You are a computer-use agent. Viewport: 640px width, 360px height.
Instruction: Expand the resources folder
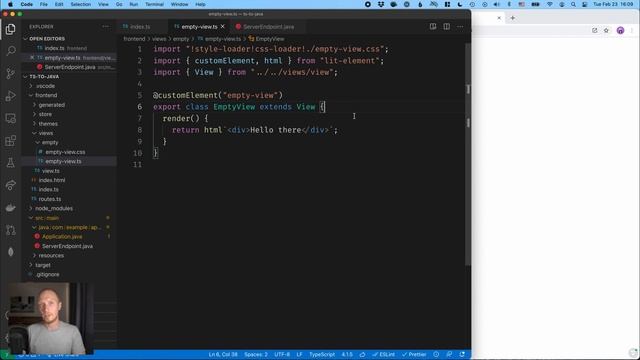coord(51,256)
